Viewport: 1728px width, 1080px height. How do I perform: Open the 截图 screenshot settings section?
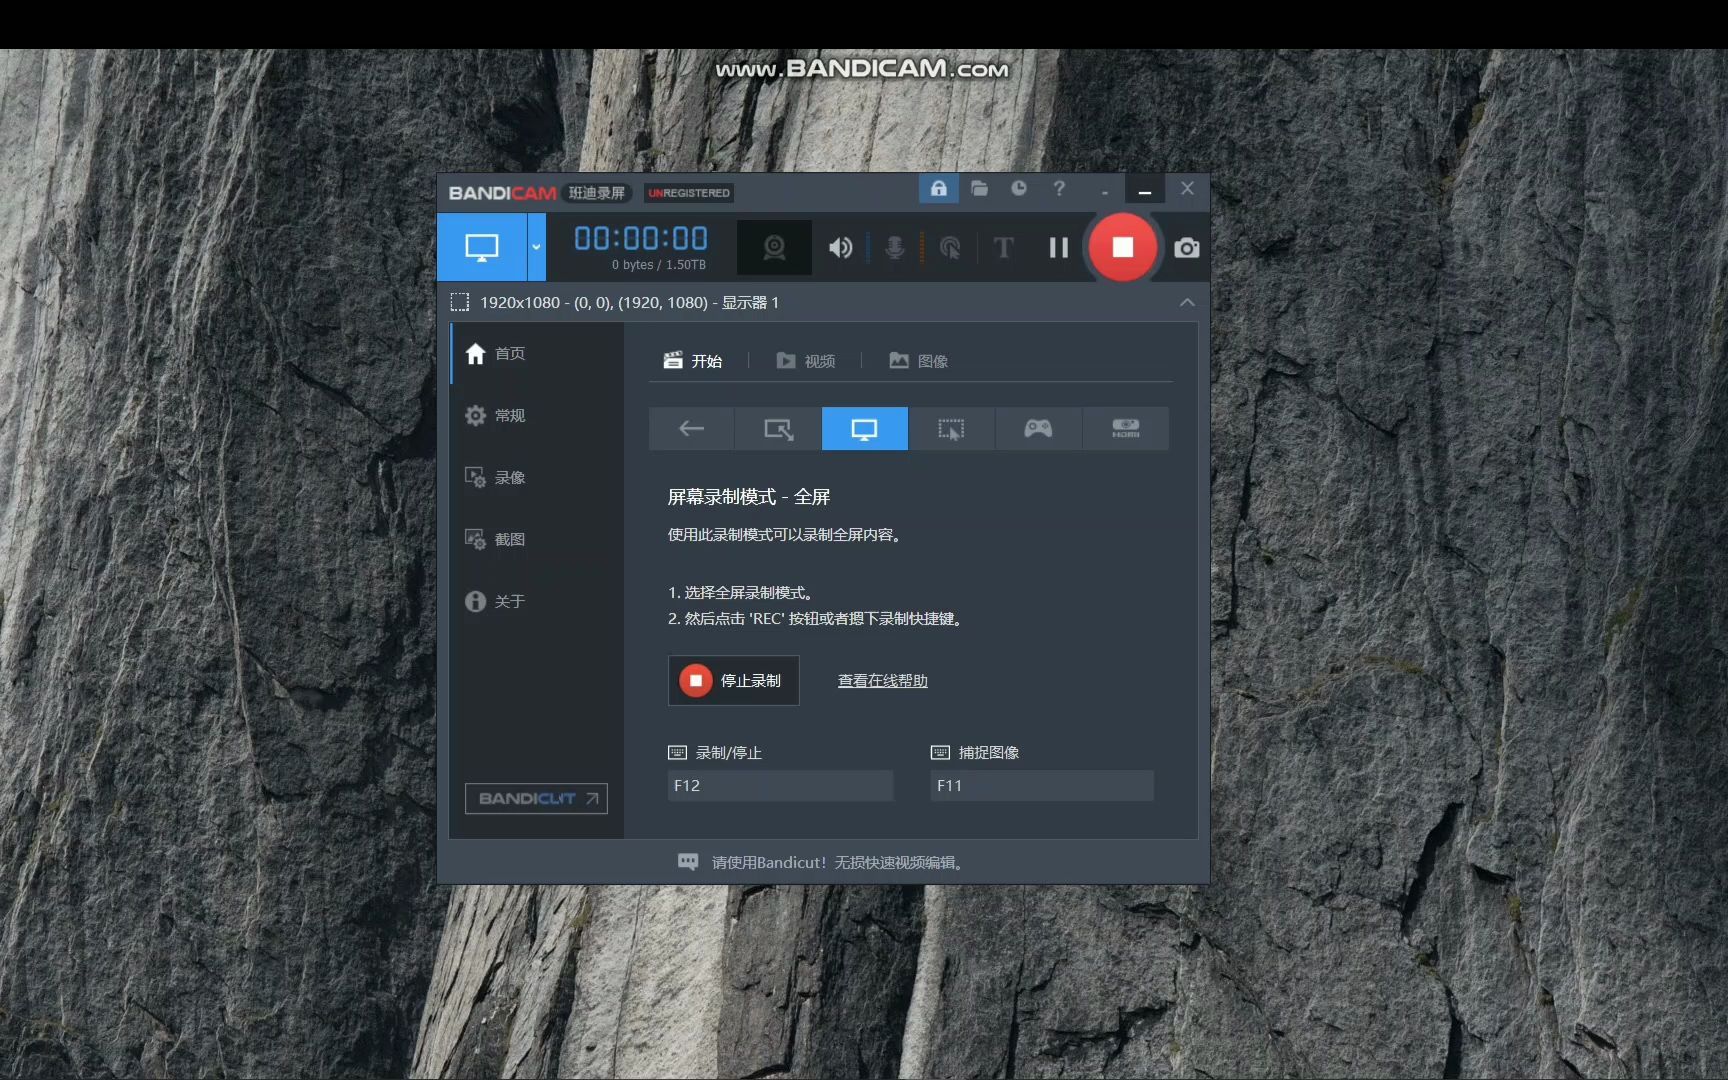click(537, 539)
